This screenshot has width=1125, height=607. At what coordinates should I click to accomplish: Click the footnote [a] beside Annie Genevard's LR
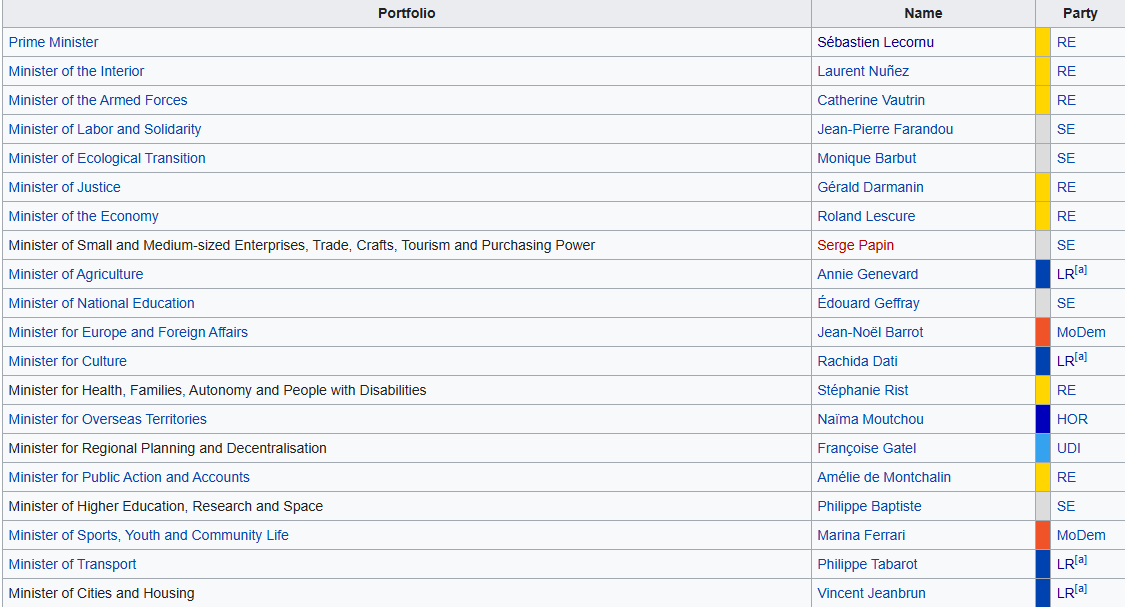pyautogui.click(x=1080, y=271)
